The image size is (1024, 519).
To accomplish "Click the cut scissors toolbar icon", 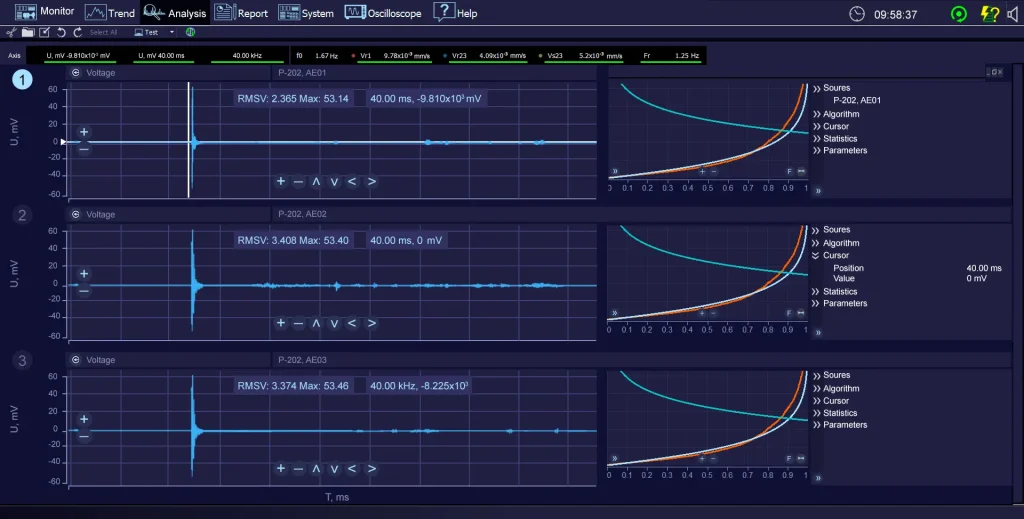I will click(x=11, y=32).
